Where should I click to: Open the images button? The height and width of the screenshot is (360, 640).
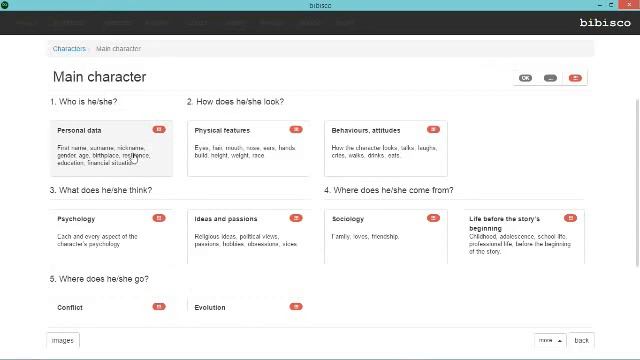point(63,340)
